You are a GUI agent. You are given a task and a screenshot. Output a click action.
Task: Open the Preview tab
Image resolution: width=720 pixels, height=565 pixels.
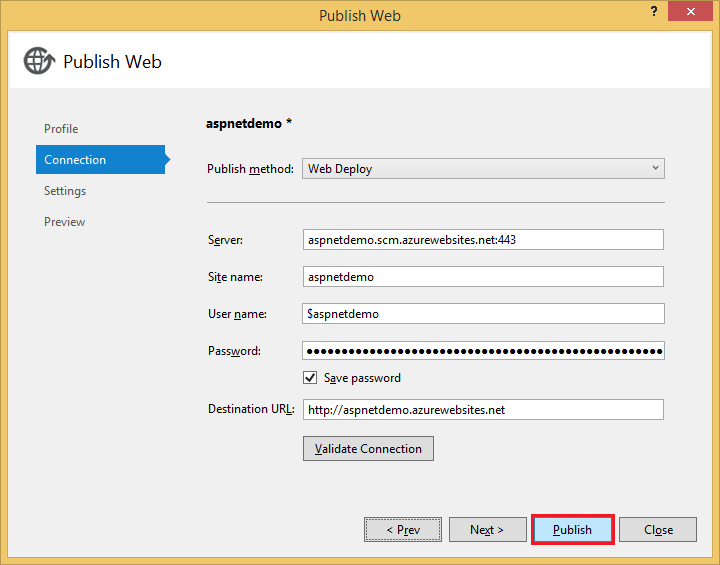pos(65,222)
